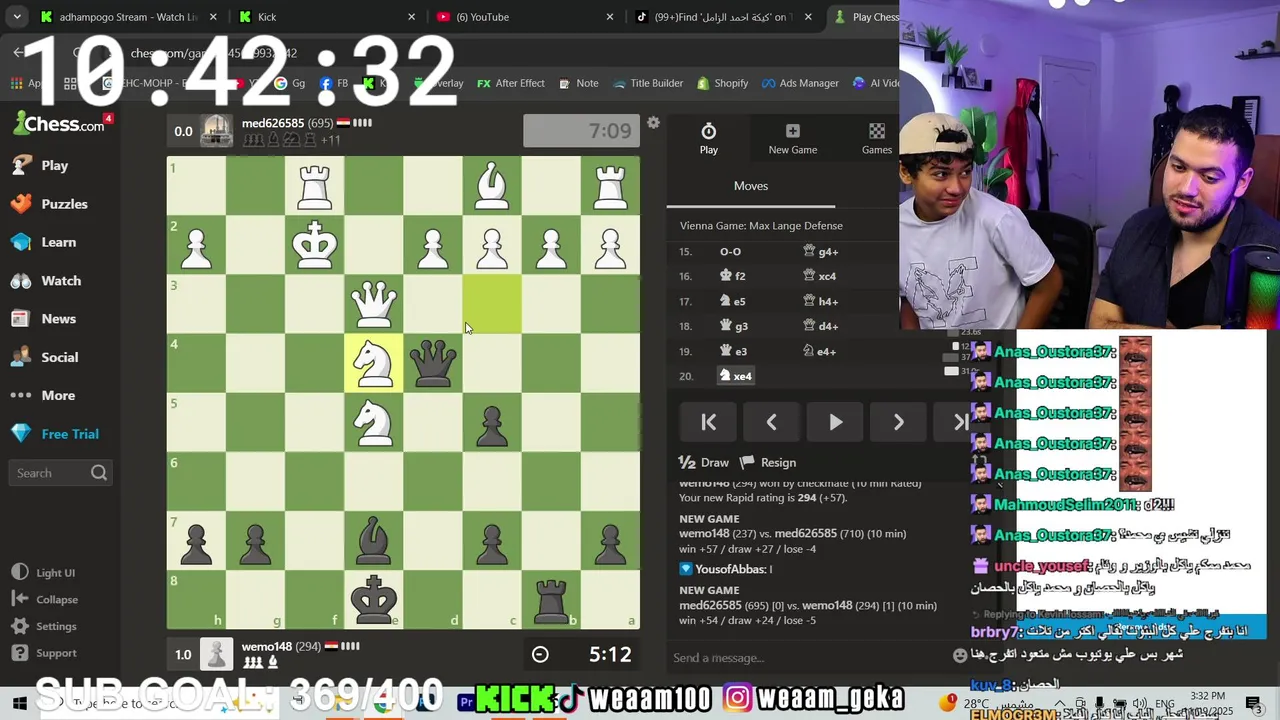Open the FB bookmark
This screenshot has height=720, width=1280.
tap(334, 83)
